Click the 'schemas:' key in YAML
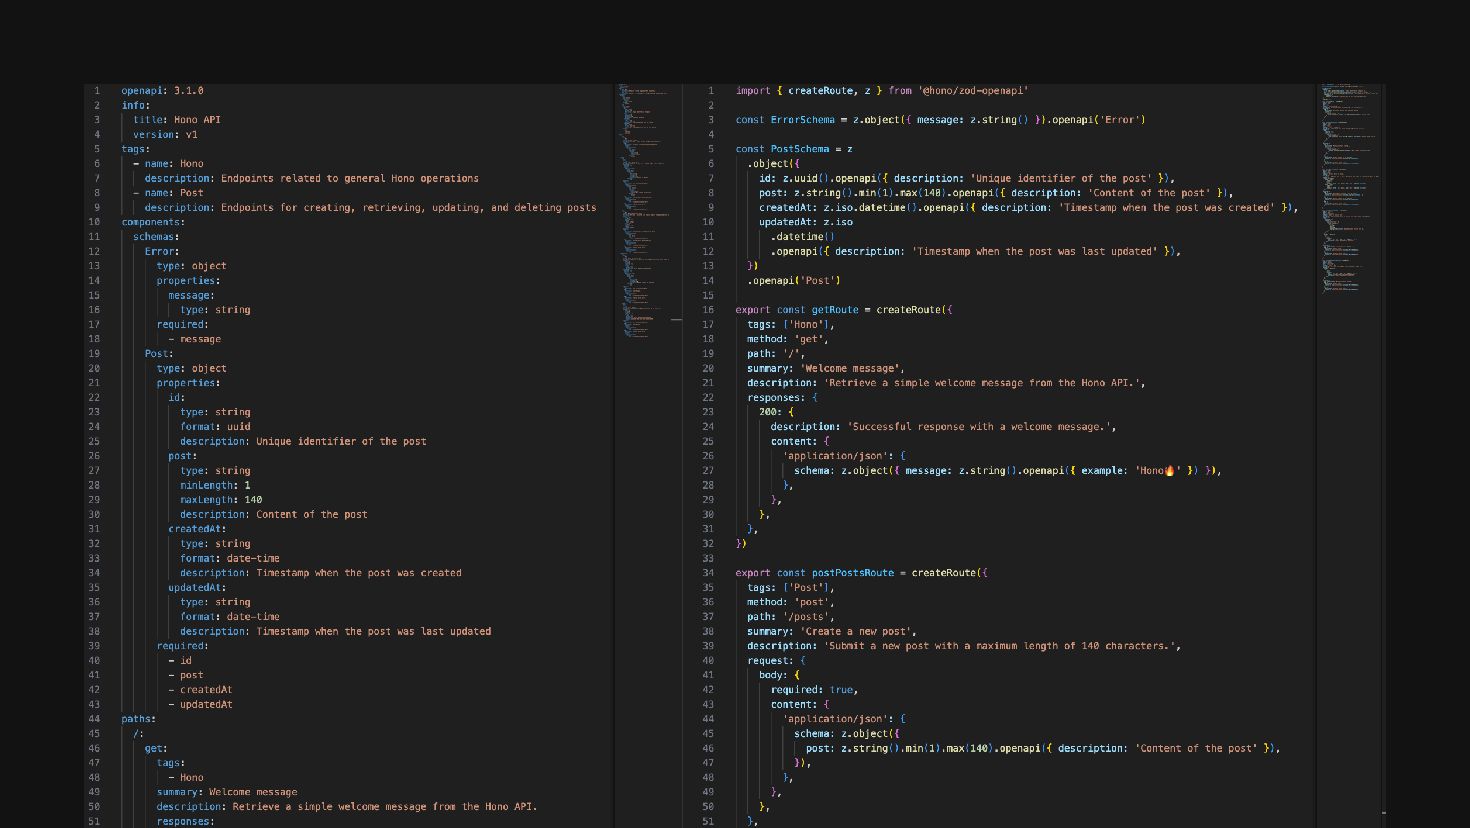Image resolution: width=1470 pixels, height=828 pixels. (156, 237)
